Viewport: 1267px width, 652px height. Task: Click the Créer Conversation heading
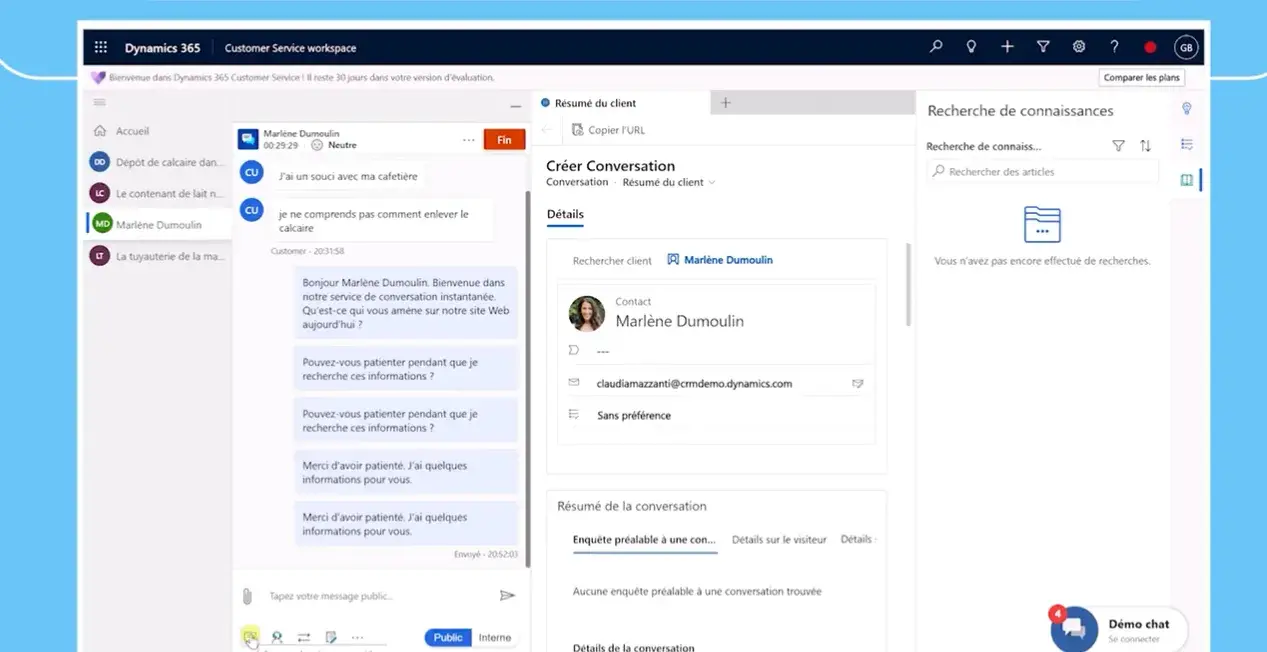[610, 166]
